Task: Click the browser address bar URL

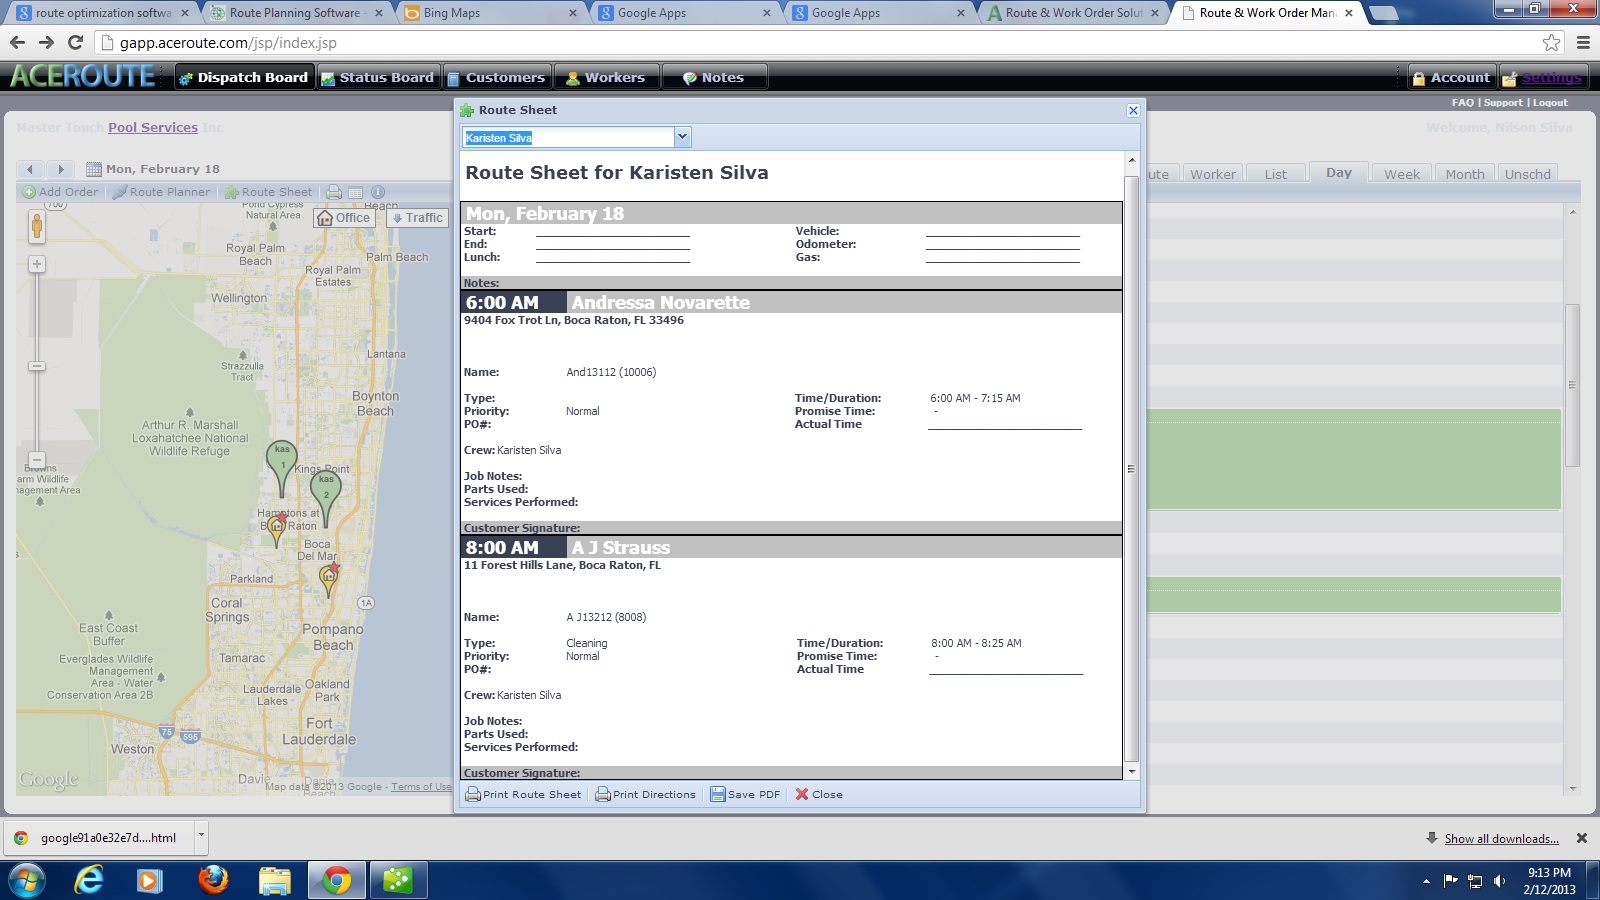Action: click(x=228, y=42)
